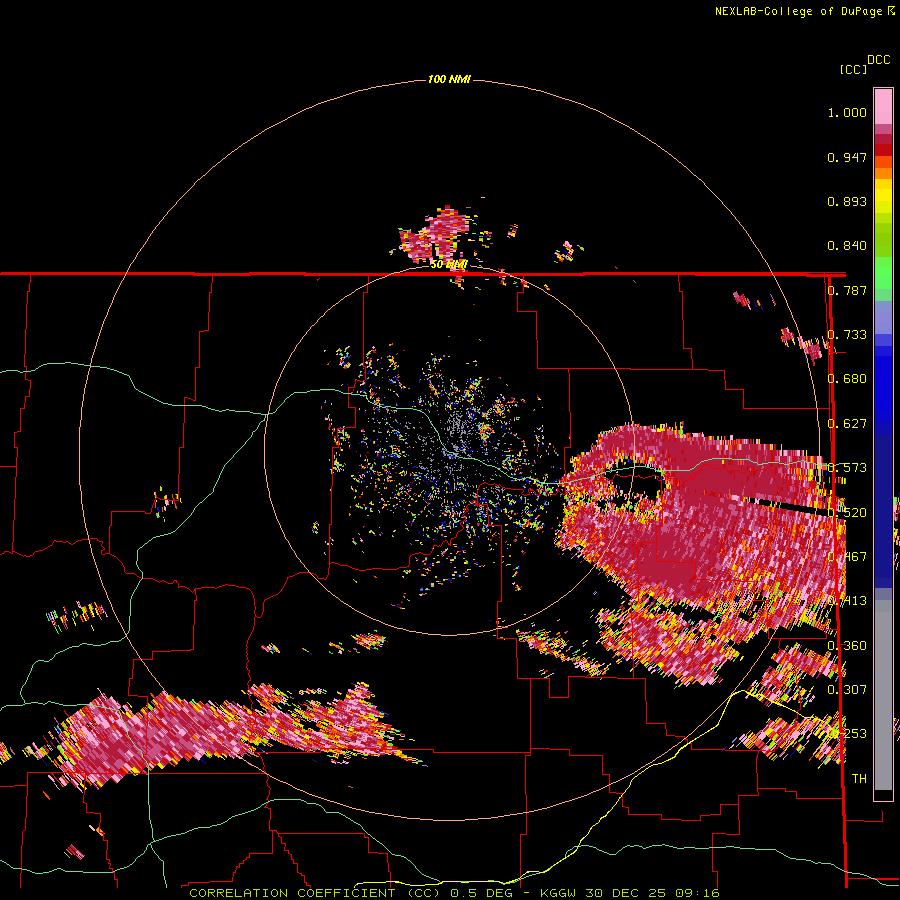The image size is (900, 900).
Task: Click the DCC label above the color scale
Action: click(x=879, y=60)
